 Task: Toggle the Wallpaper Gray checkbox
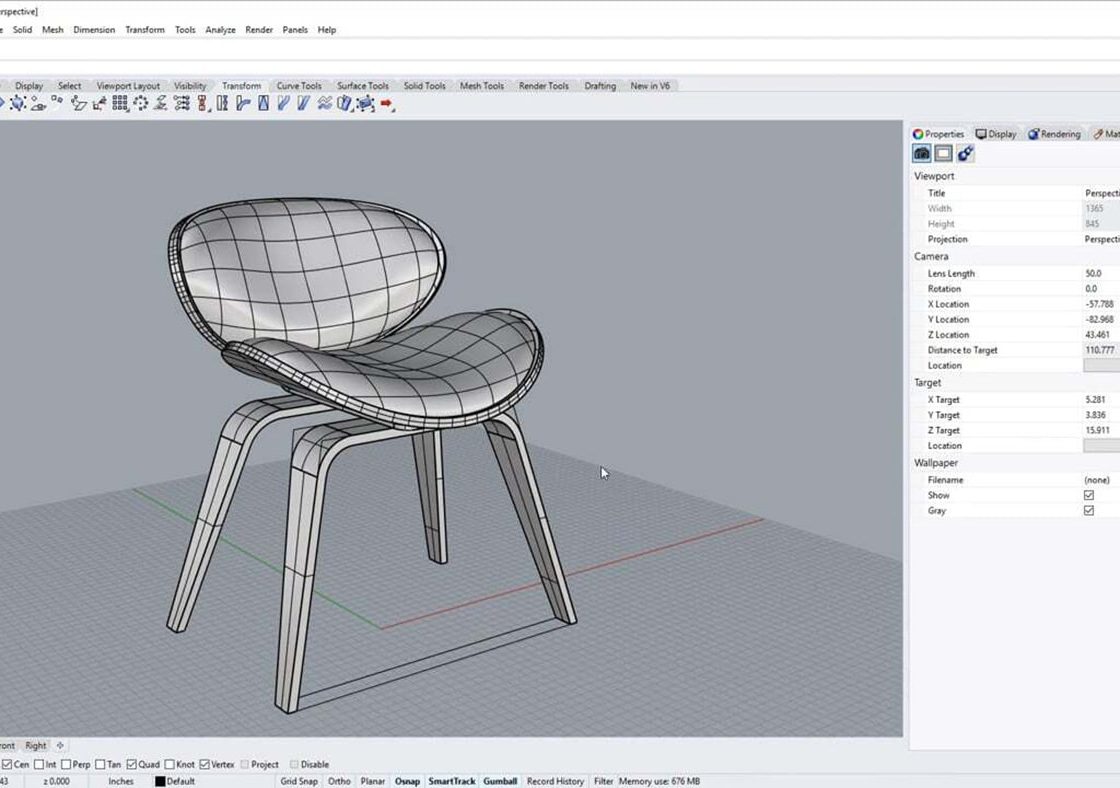[x=1089, y=511]
